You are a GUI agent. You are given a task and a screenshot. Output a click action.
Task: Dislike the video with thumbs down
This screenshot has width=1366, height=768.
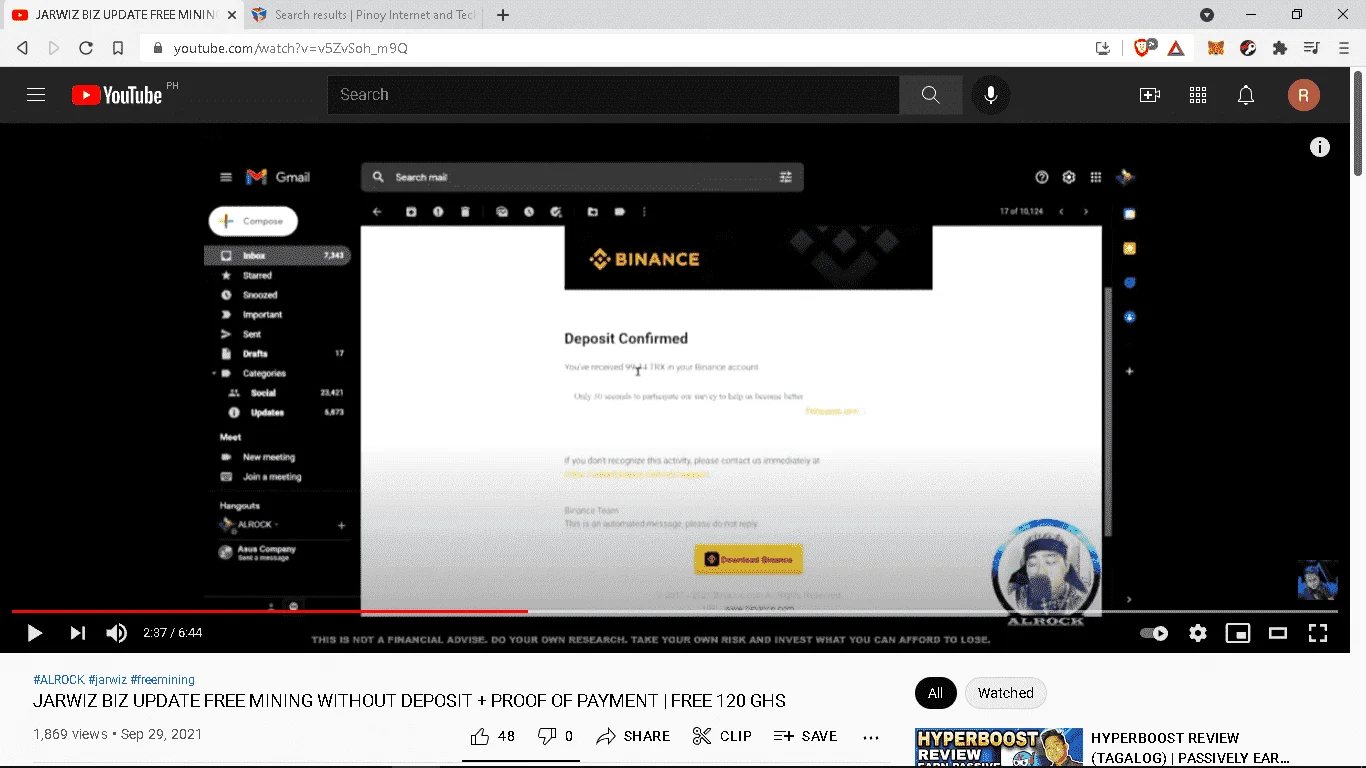(x=555, y=736)
